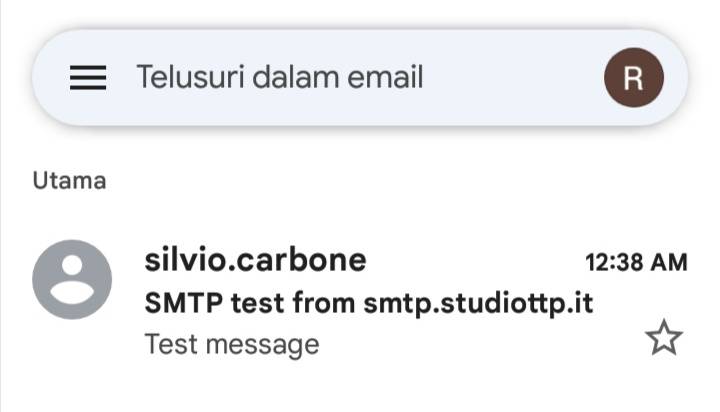Open the "SMTP test from smtp.studiottp.it" subject

369,302
